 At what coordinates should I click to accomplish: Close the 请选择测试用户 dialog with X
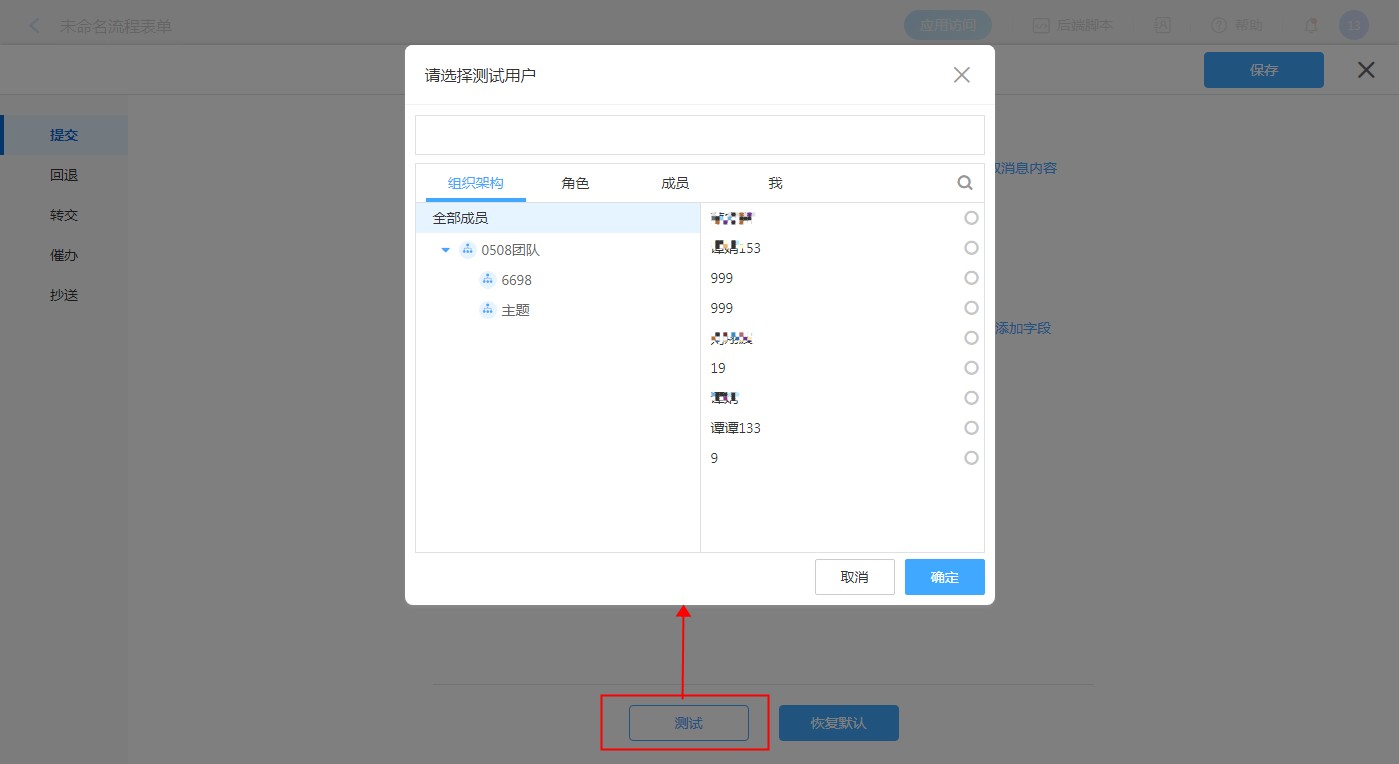(x=961, y=75)
